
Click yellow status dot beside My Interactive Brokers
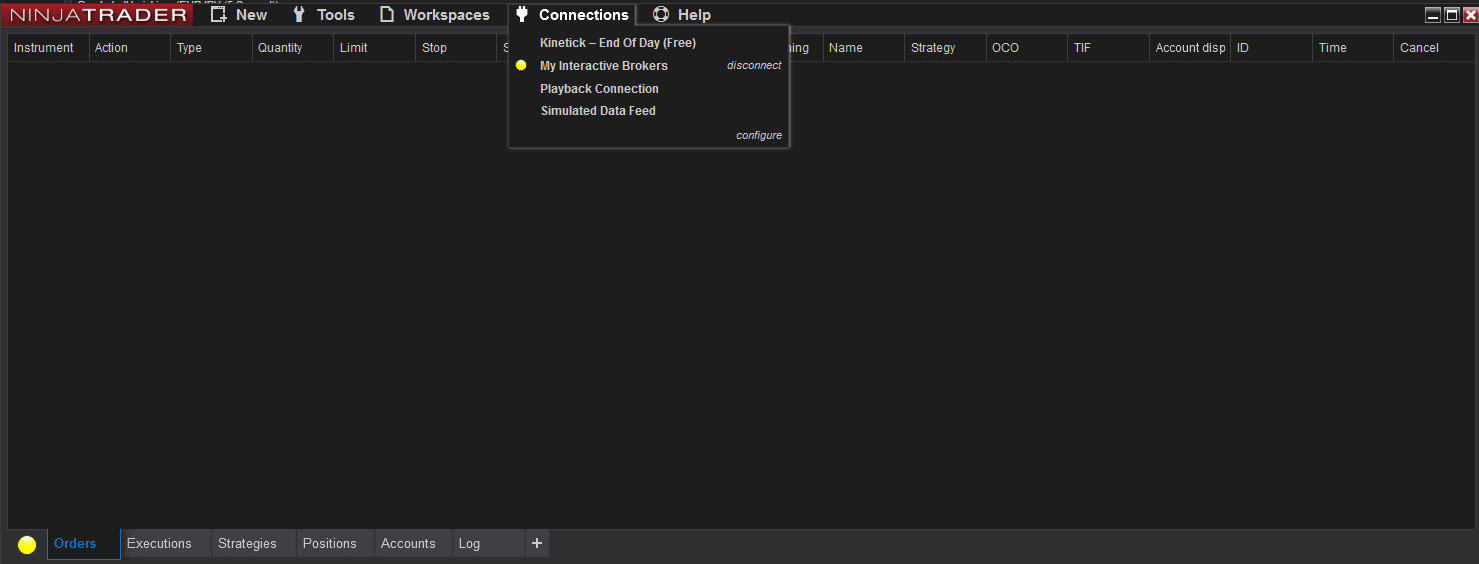tap(521, 65)
